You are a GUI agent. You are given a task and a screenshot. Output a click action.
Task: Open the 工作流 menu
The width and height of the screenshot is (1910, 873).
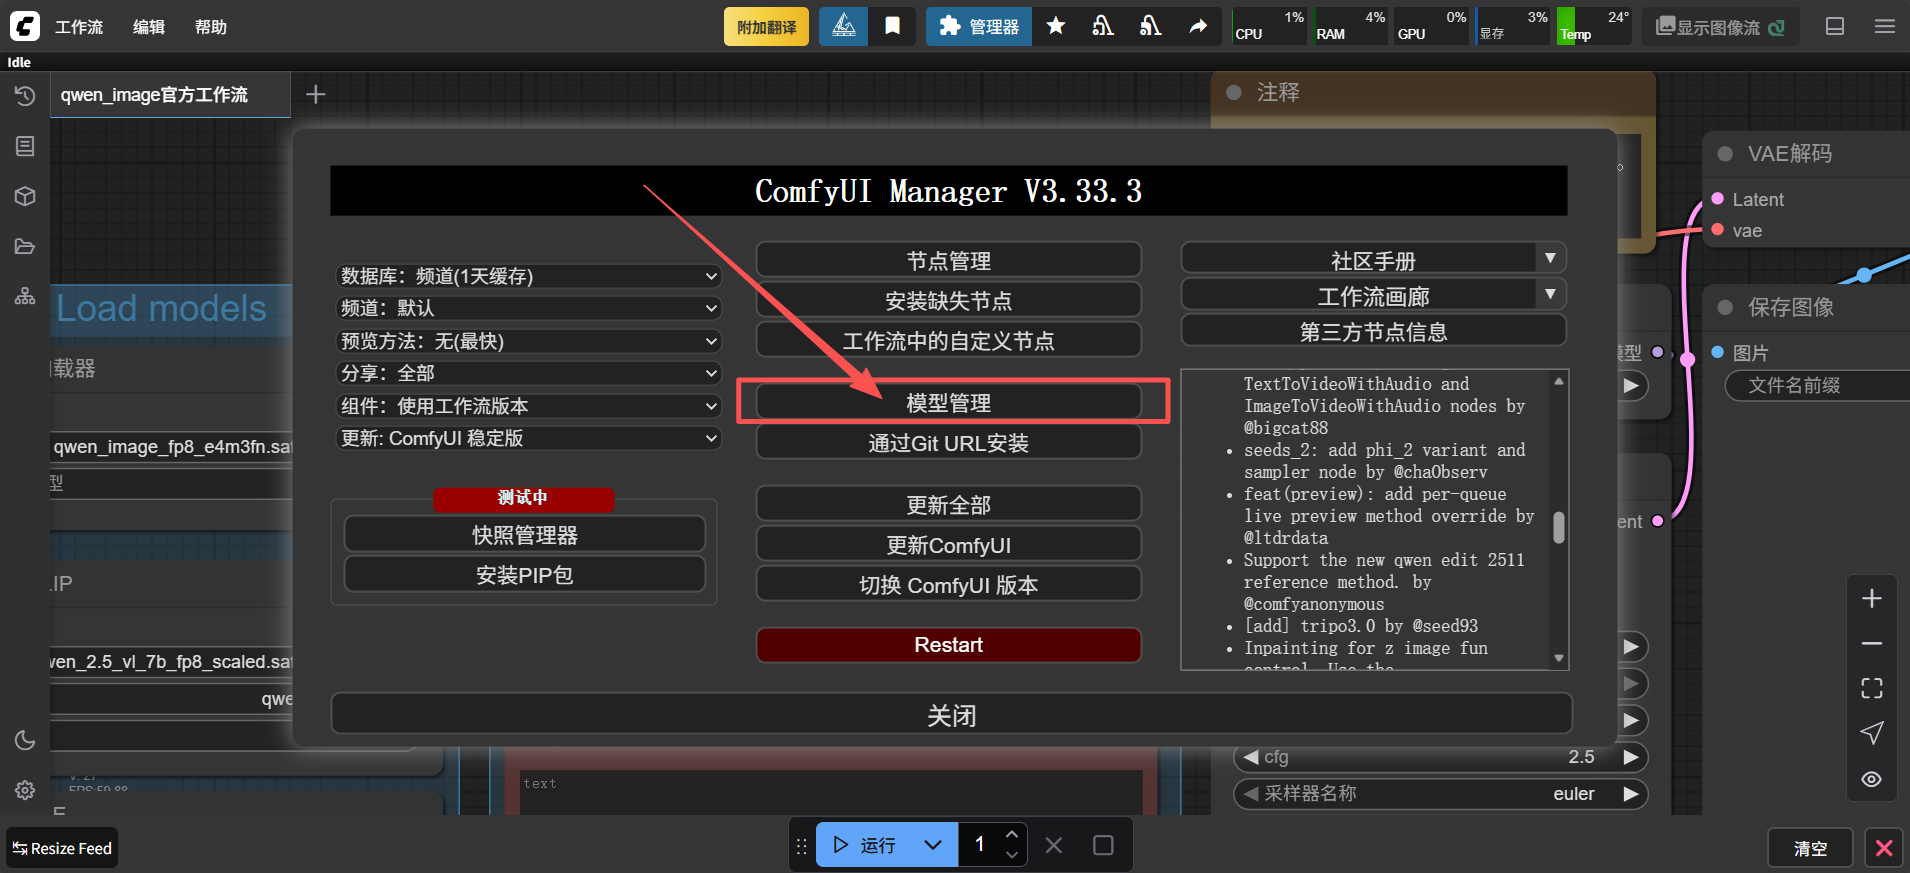pyautogui.click(x=78, y=27)
